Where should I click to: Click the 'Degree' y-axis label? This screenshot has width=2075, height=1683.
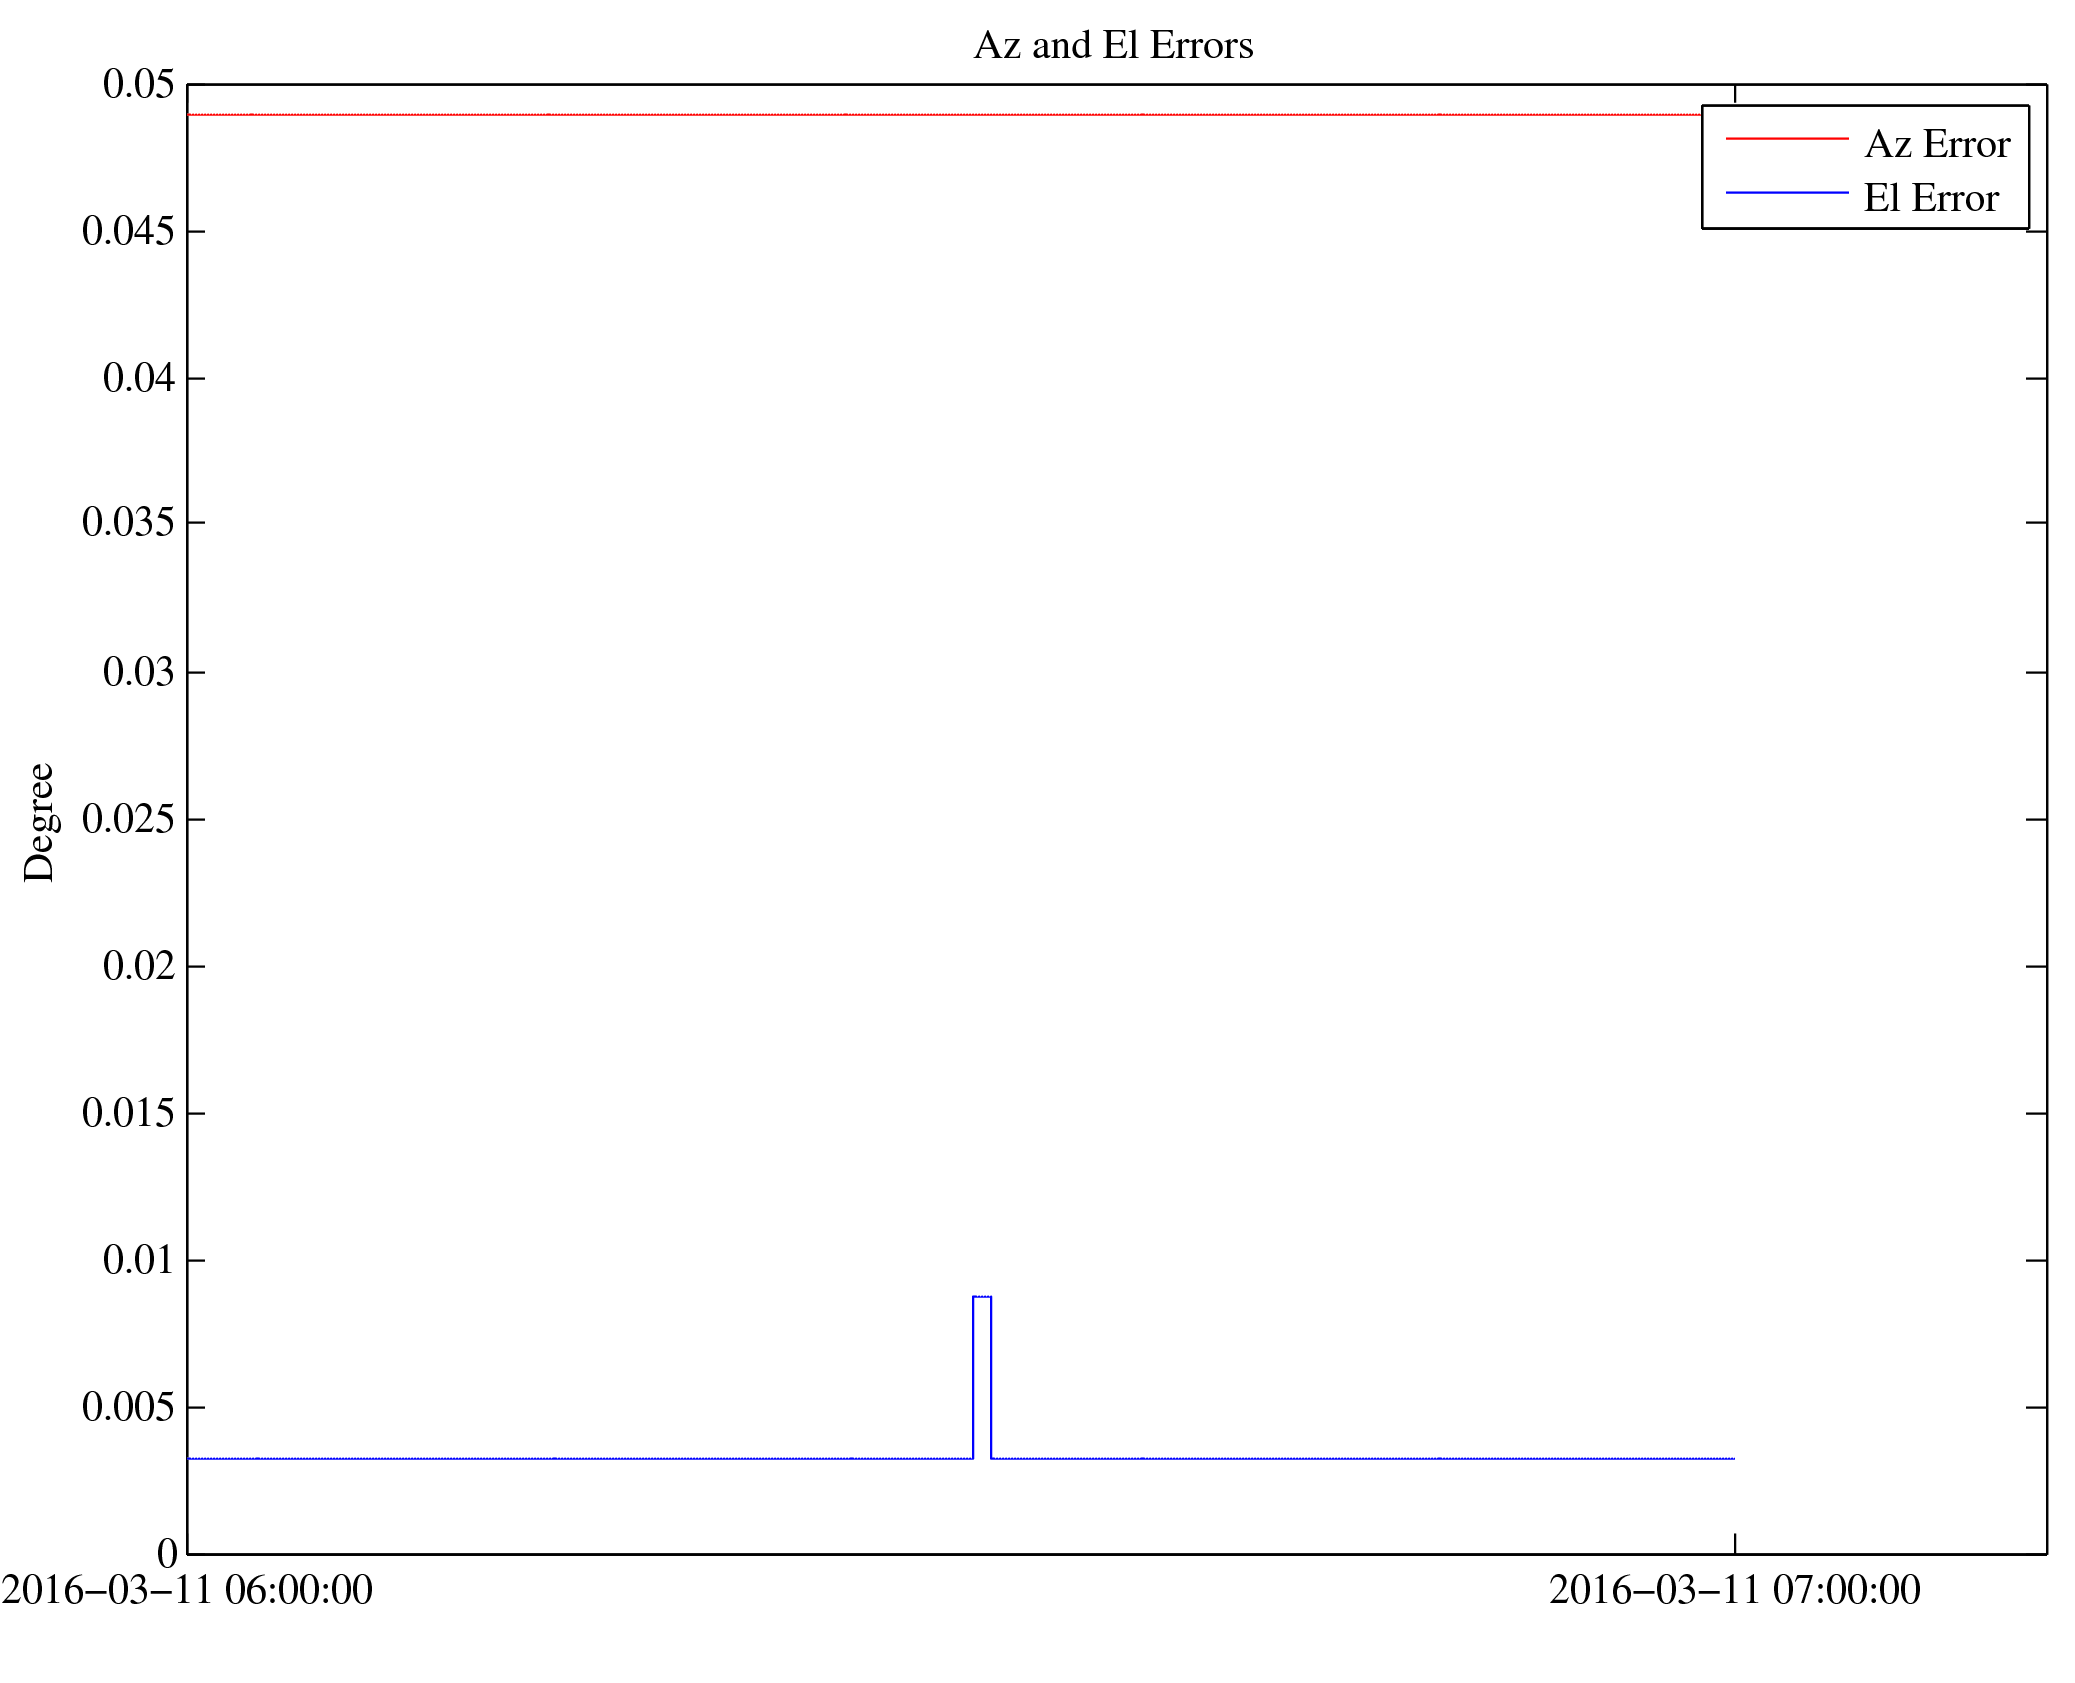[39, 822]
